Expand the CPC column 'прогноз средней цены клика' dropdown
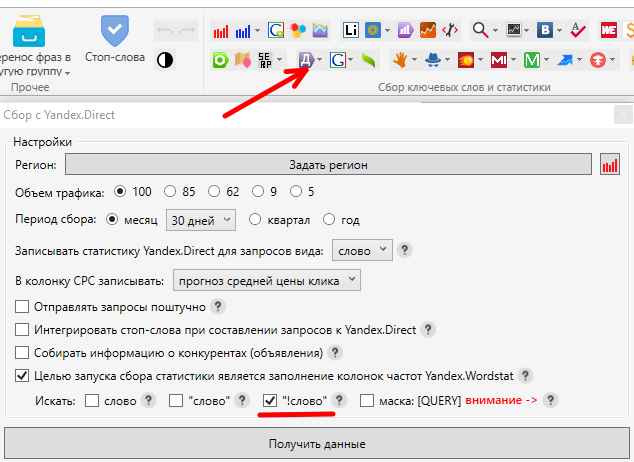Image resolution: width=634 pixels, height=462 pixels. pyautogui.click(x=266, y=282)
